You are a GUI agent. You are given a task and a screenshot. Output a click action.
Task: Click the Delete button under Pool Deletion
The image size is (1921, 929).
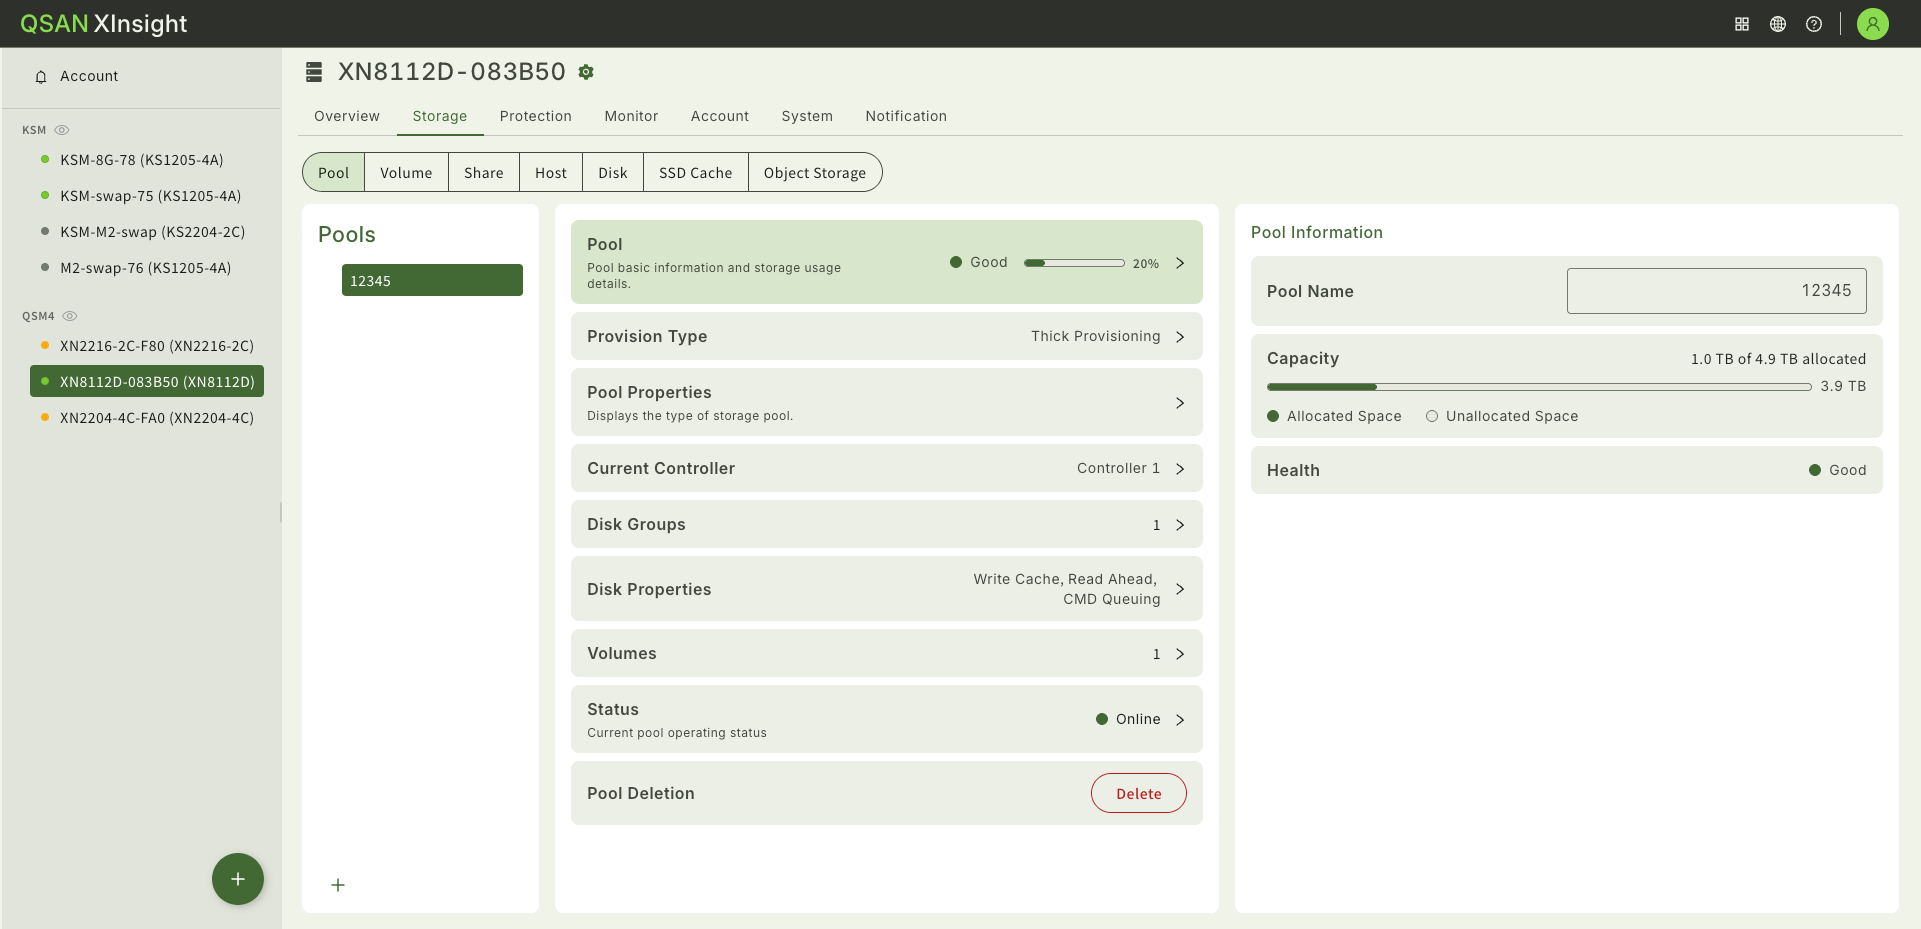(x=1138, y=793)
